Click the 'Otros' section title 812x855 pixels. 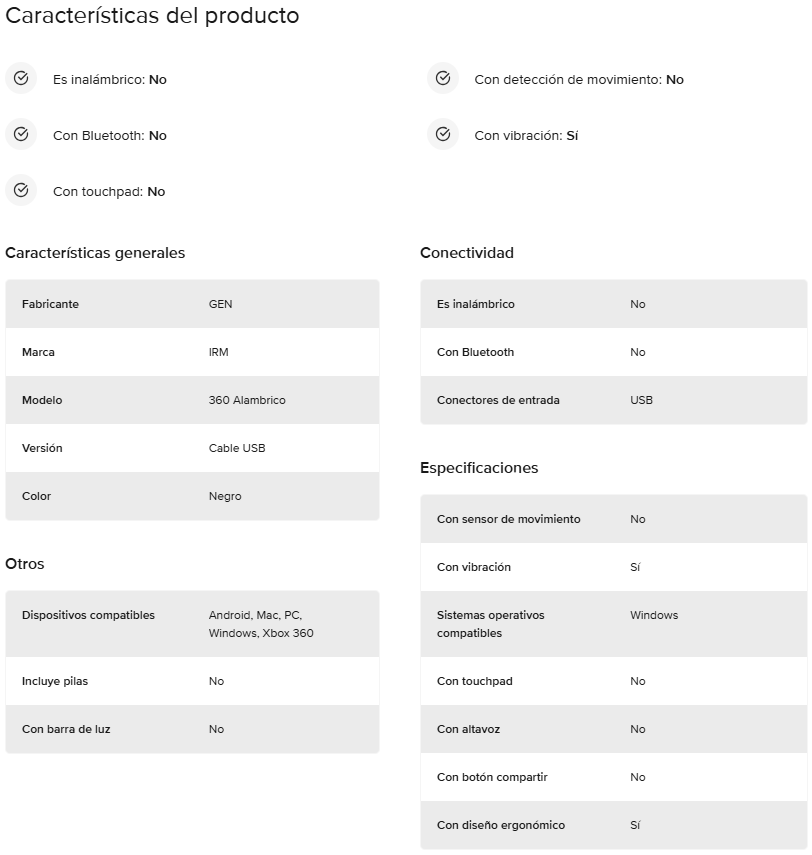[x=25, y=564]
